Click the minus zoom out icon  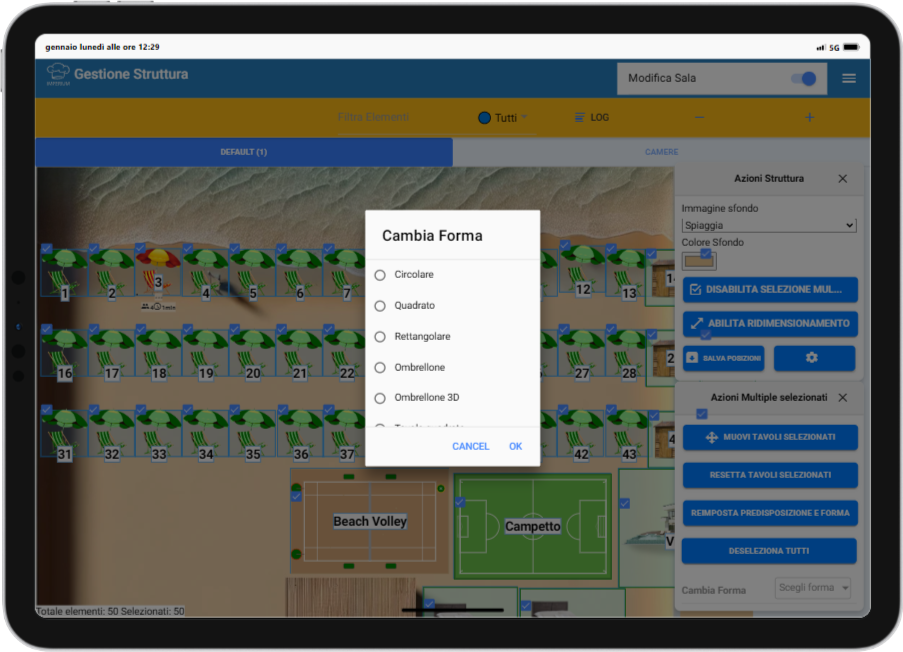[699, 118]
